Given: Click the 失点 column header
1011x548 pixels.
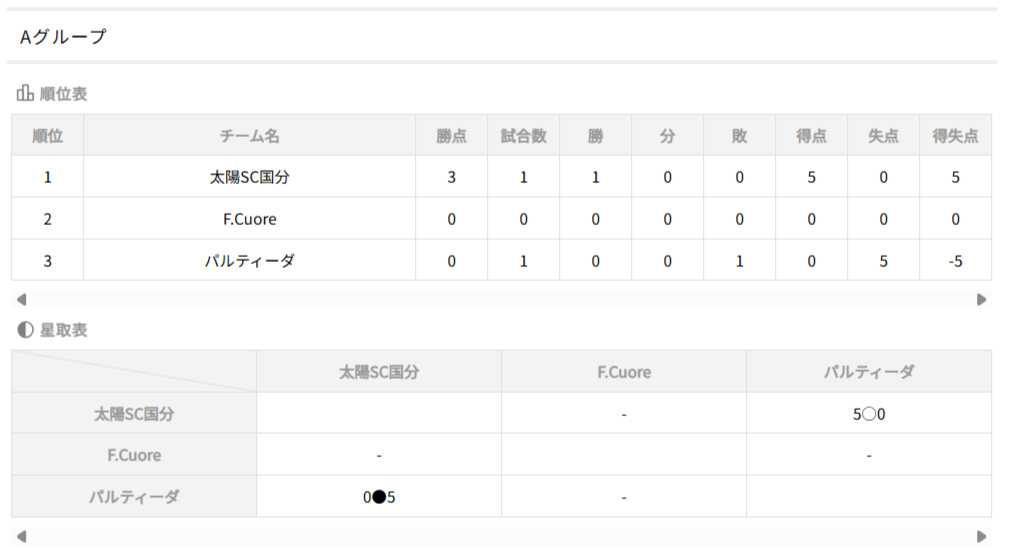Looking at the screenshot, I should [x=883, y=136].
